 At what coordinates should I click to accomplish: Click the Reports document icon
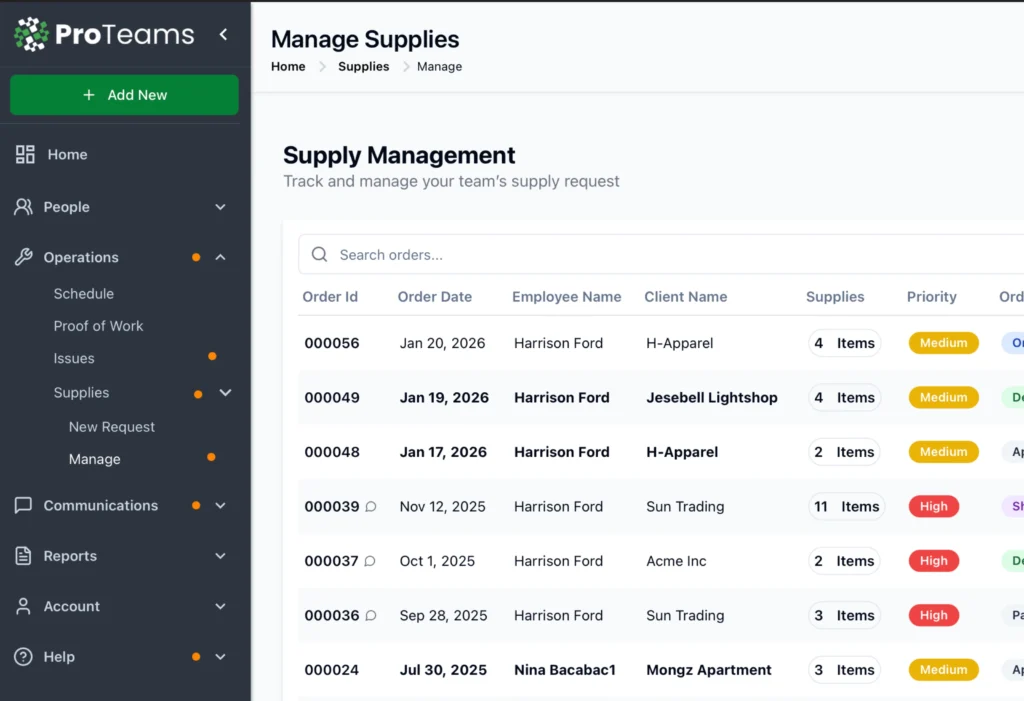click(23, 556)
